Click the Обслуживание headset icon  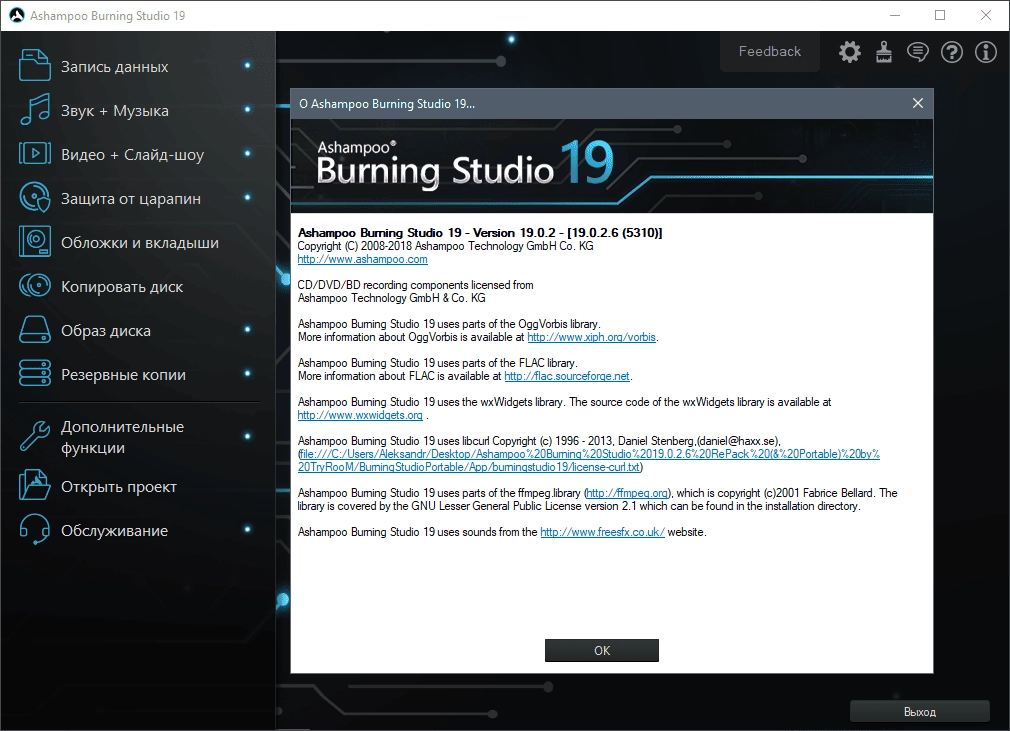pyautogui.click(x=34, y=529)
